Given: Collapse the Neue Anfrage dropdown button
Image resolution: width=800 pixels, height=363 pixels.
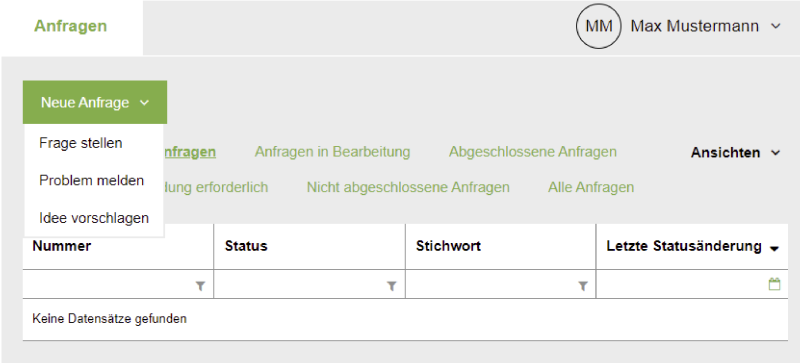Looking at the screenshot, I should click(95, 102).
